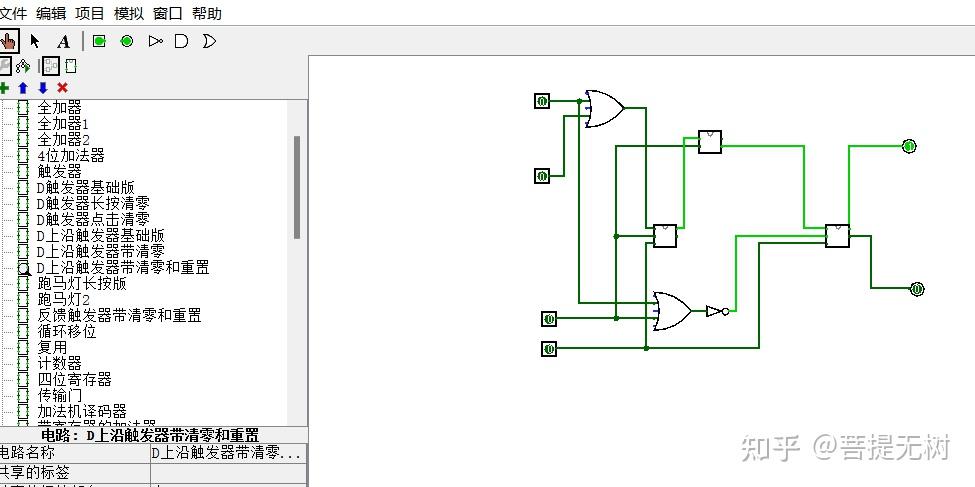Select the arrow Edit tool
This screenshot has width=975, height=487.
(x=35, y=41)
